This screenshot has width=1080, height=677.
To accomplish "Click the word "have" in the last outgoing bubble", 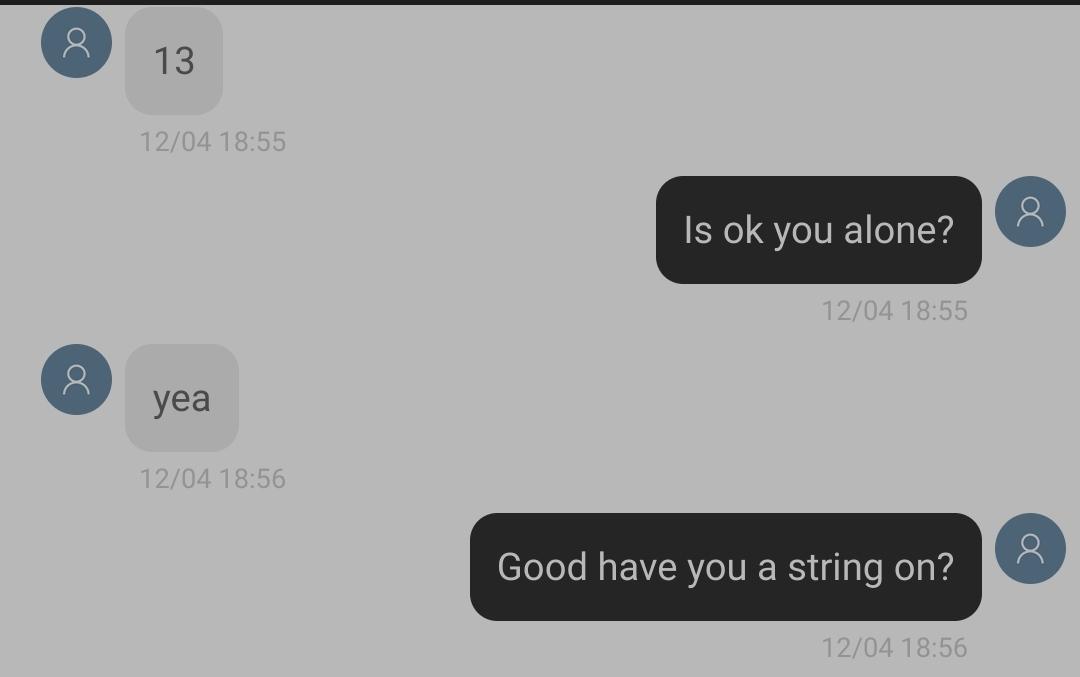I will pos(637,567).
